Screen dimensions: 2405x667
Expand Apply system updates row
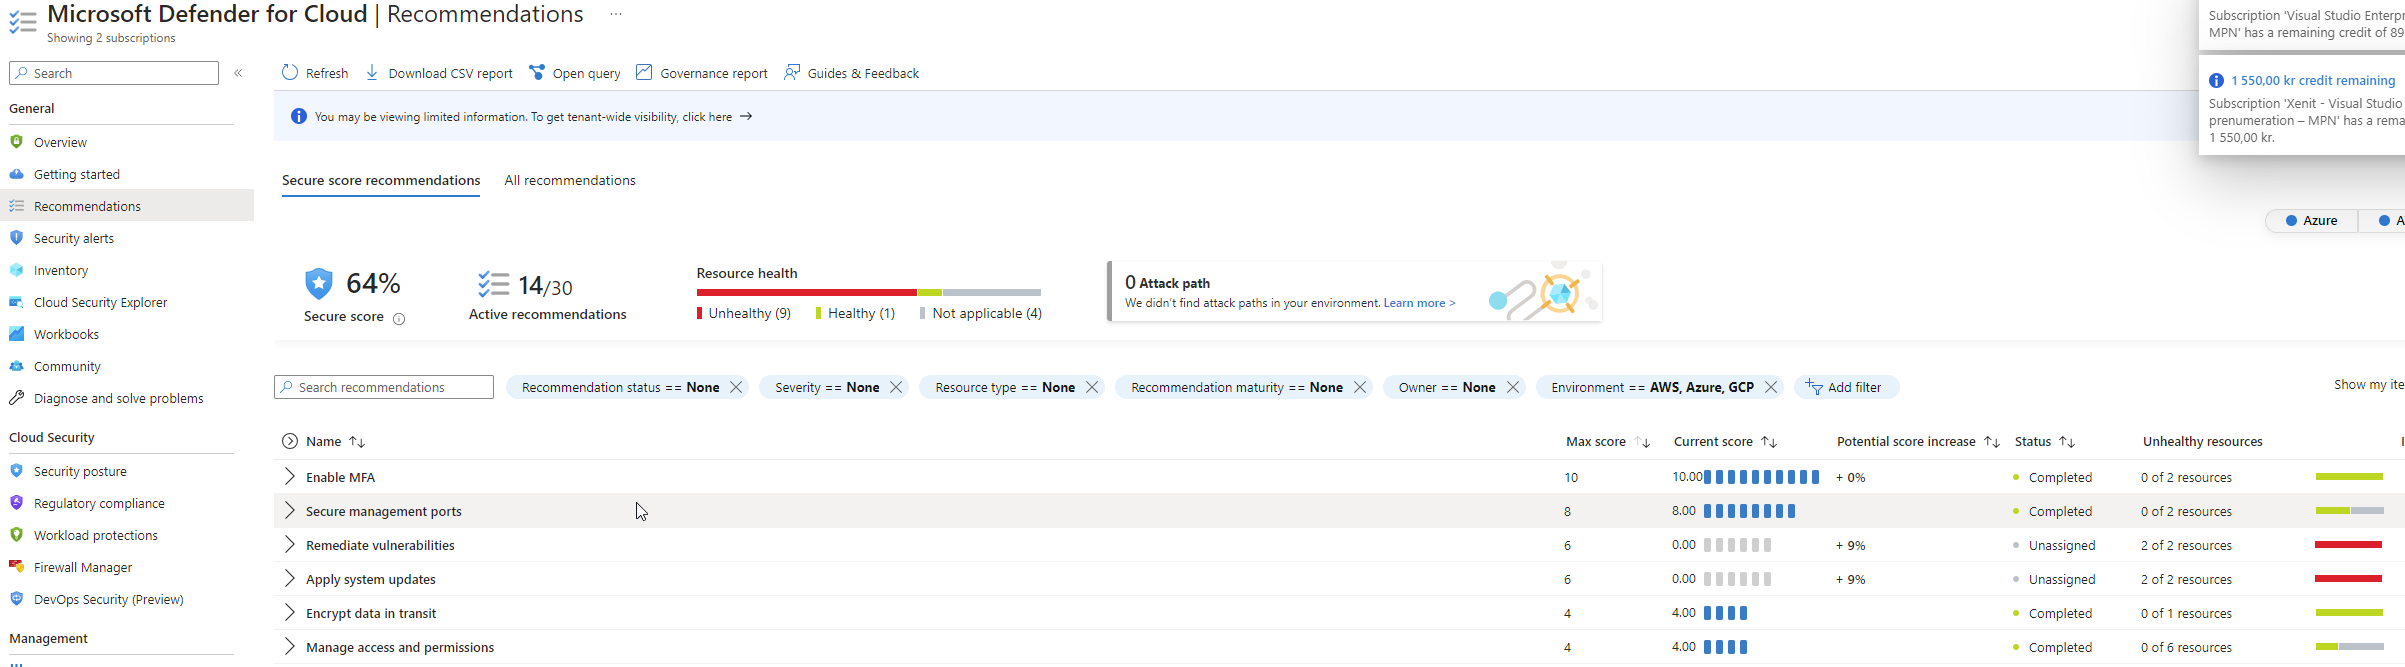pos(290,579)
